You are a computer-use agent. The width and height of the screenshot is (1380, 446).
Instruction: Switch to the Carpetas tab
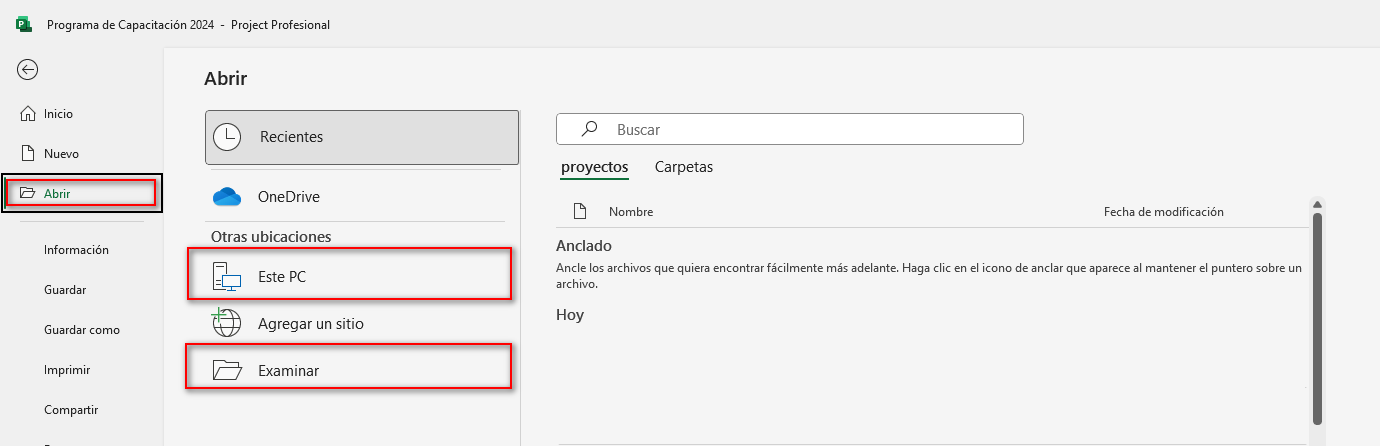[x=683, y=167]
